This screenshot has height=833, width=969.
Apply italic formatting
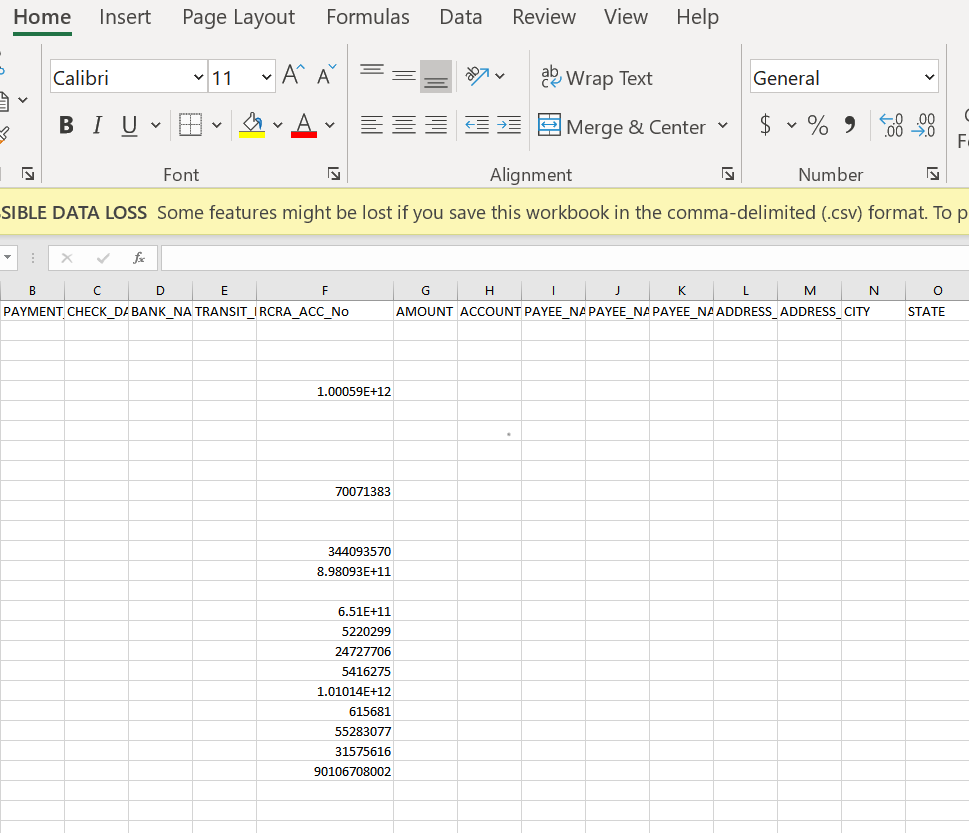point(96,124)
